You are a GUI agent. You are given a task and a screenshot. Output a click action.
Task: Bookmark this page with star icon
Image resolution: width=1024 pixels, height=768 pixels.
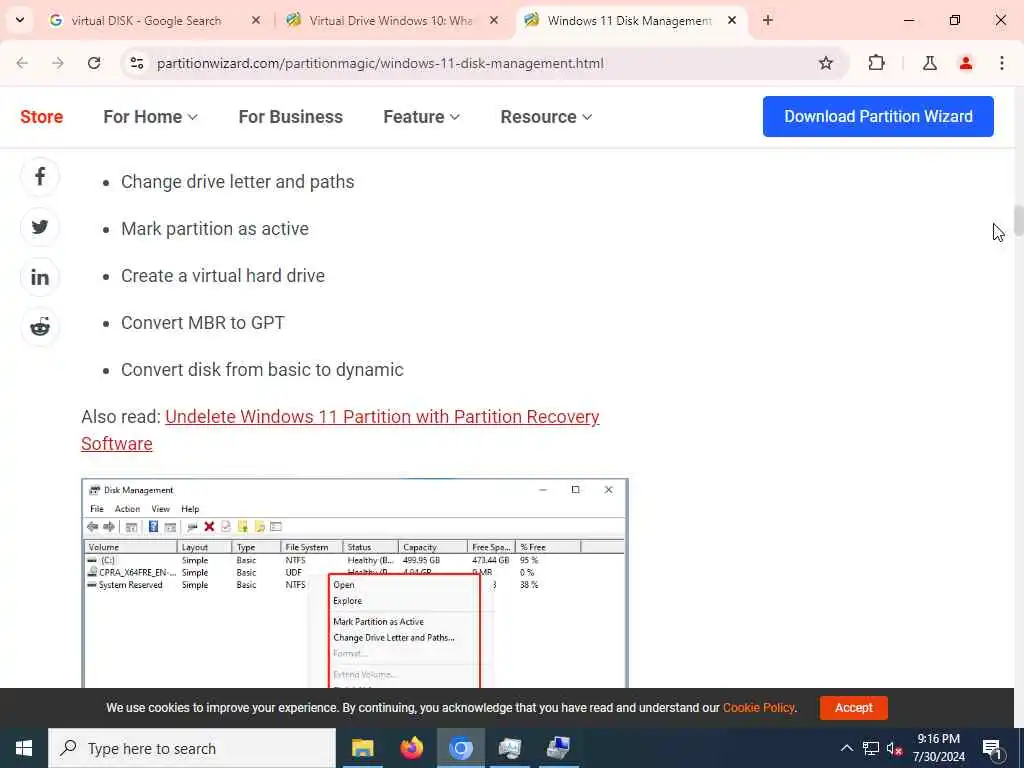pyautogui.click(x=825, y=63)
